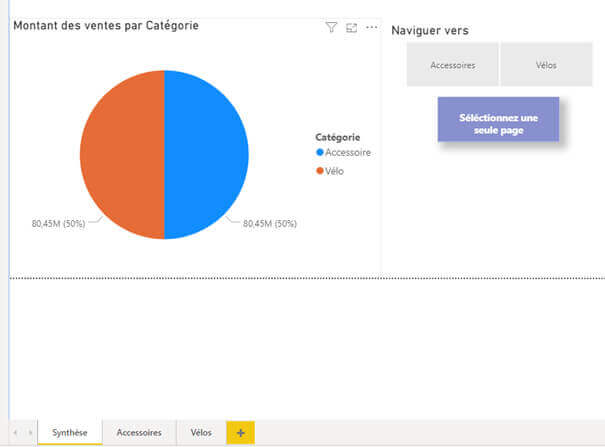Click the Sélectionnez une seule page button
The width and height of the screenshot is (605, 447).
coord(498,119)
